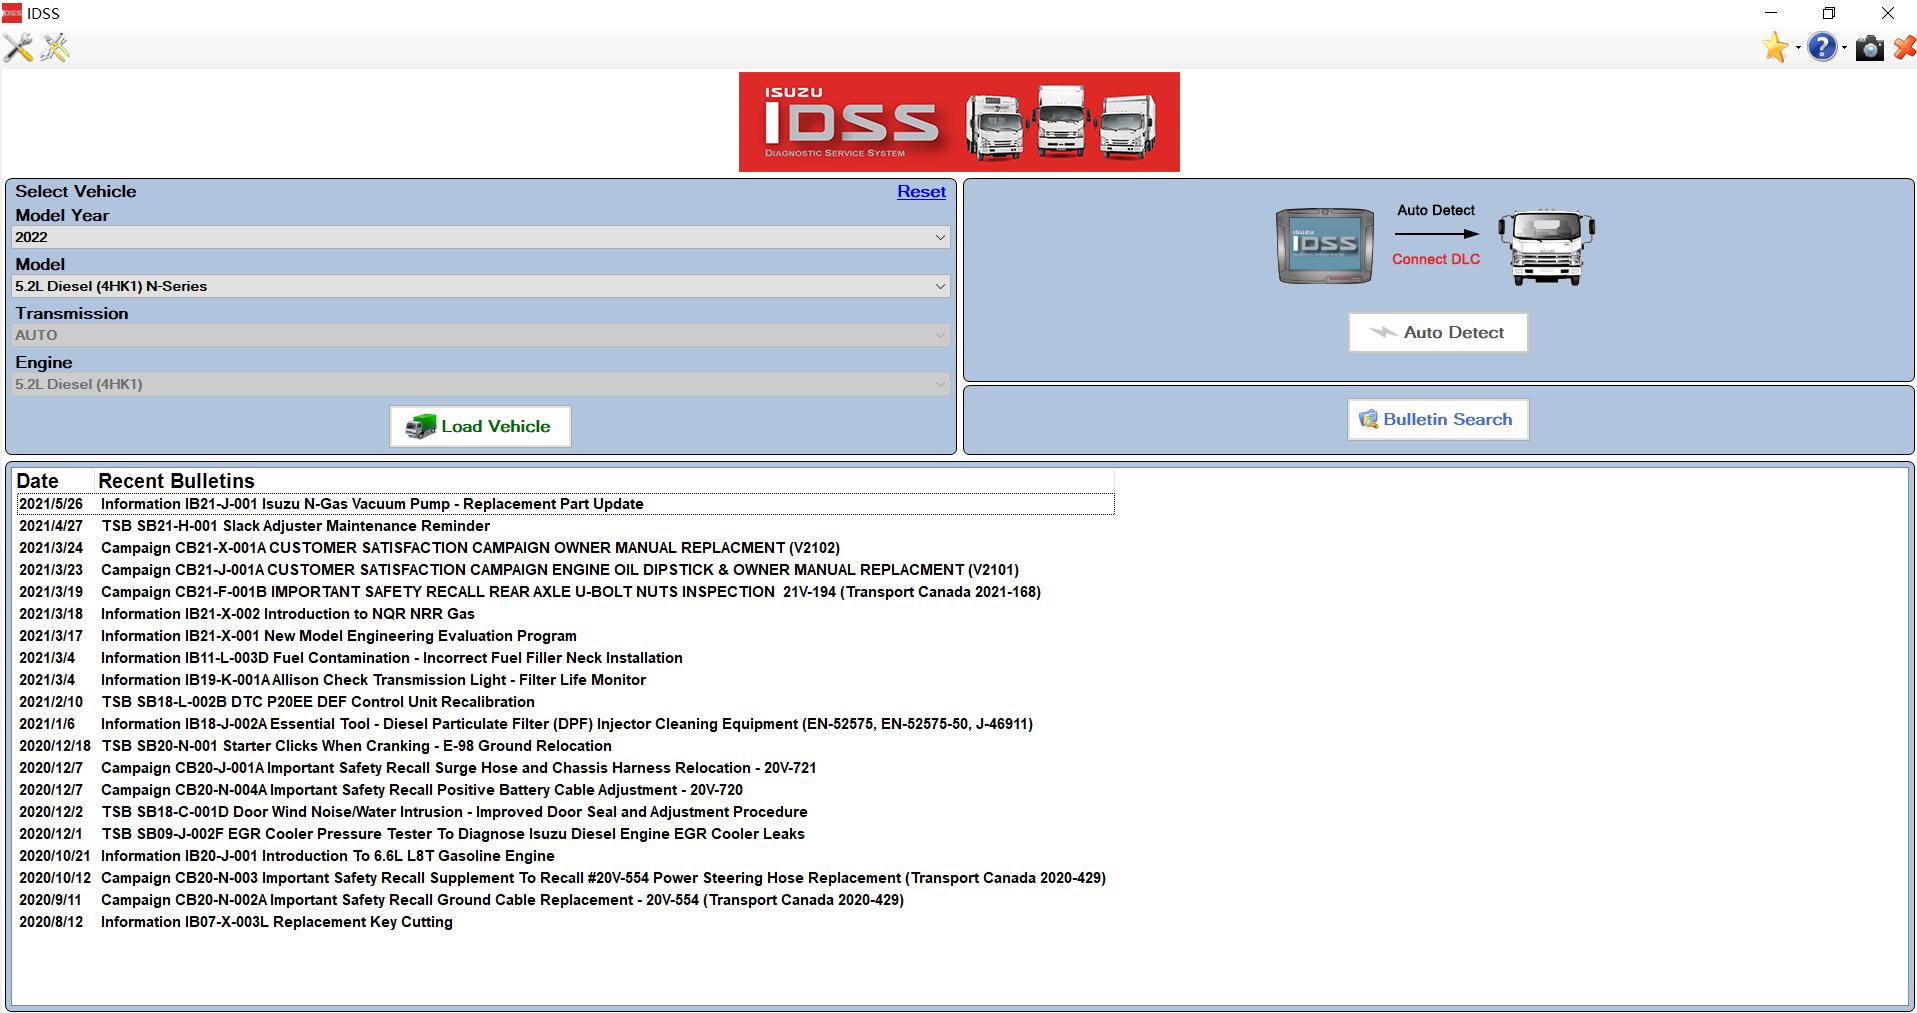This screenshot has height=1013, width=1917.
Task: Open the yellow star favorites icon
Action: point(1774,47)
